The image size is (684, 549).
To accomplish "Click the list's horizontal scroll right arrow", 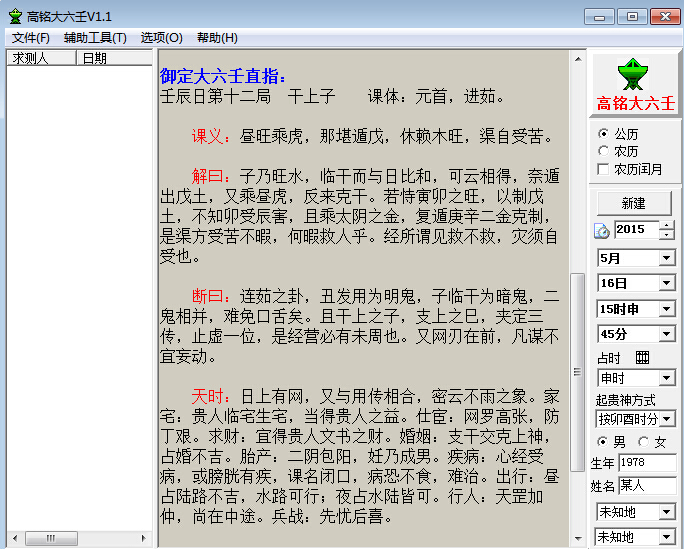I will click(x=144, y=538).
